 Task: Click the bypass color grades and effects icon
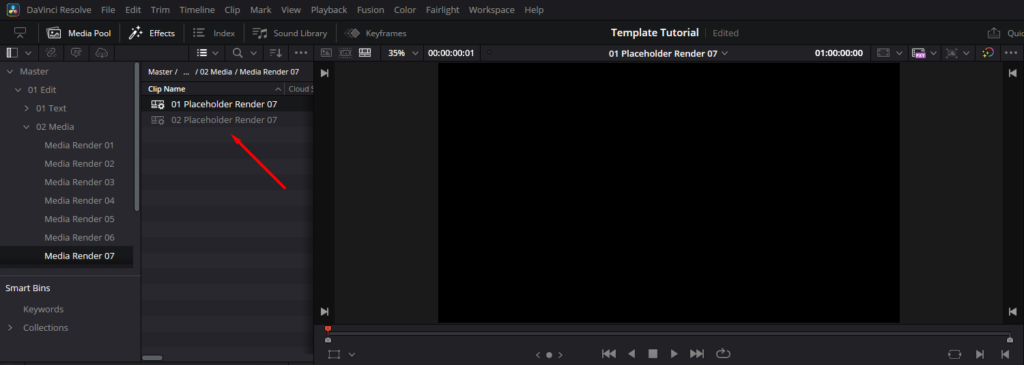coord(989,53)
